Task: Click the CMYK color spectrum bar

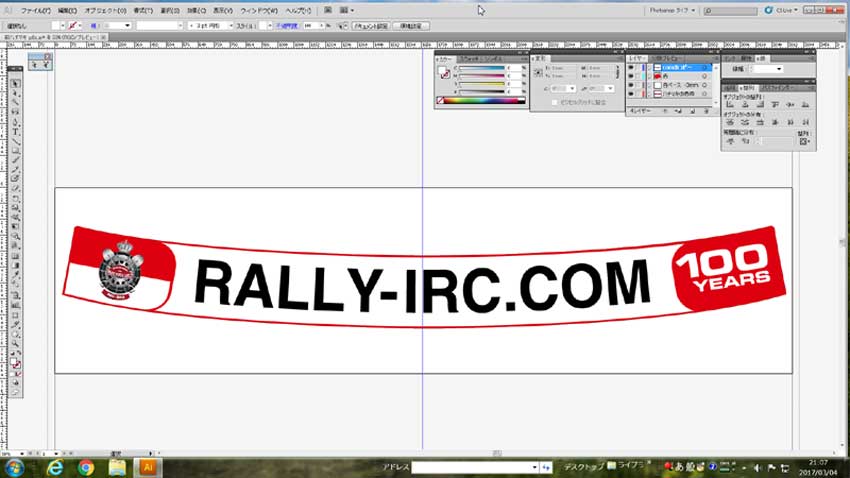Action: pyautogui.click(x=481, y=100)
